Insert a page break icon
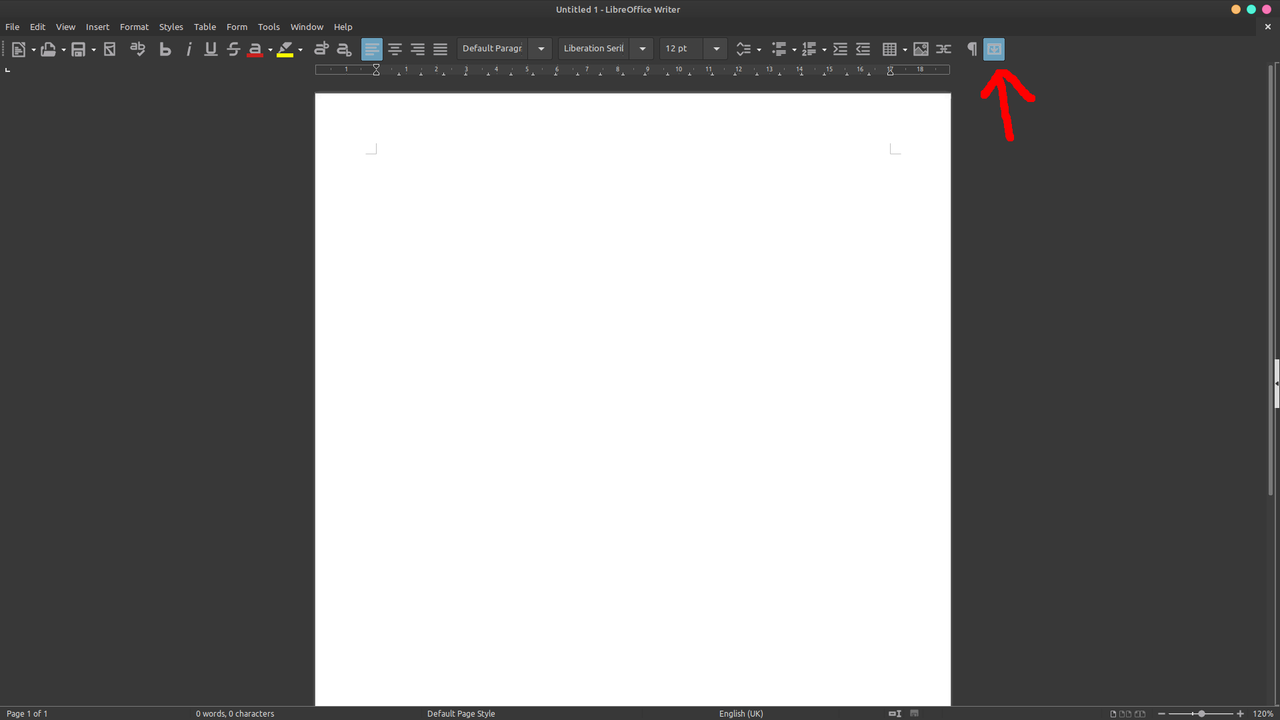 (x=943, y=49)
